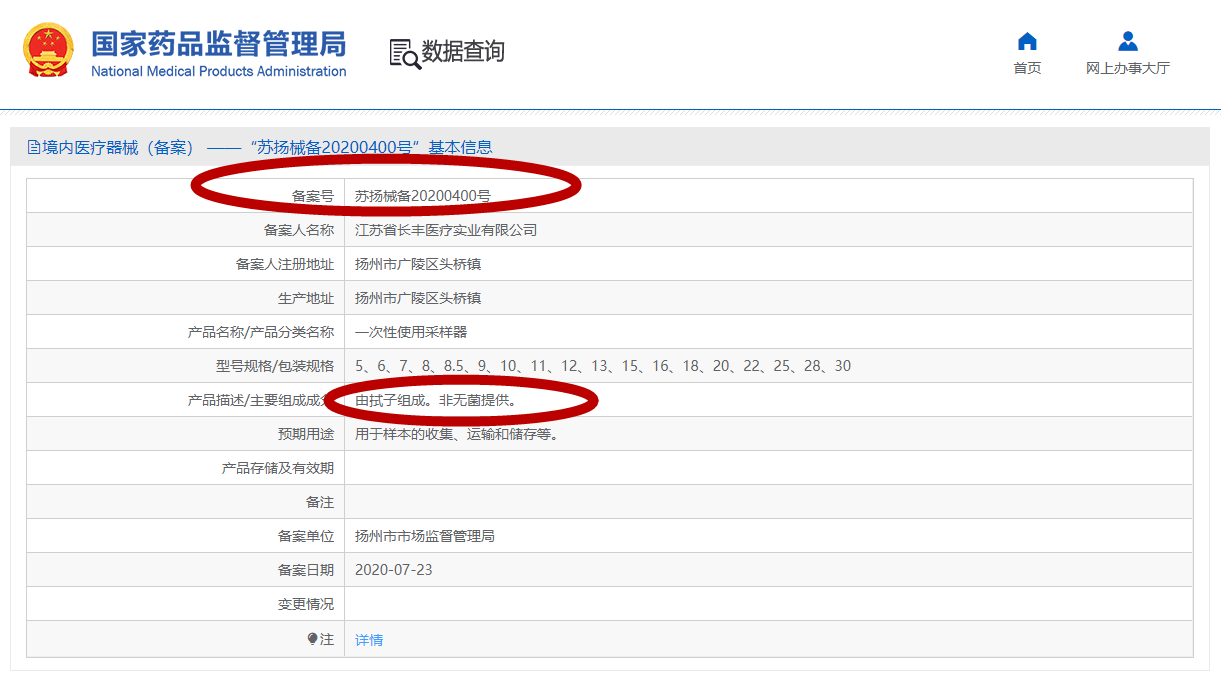Click the 备注 label
This screenshot has height=680, width=1221.
tap(320, 502)
